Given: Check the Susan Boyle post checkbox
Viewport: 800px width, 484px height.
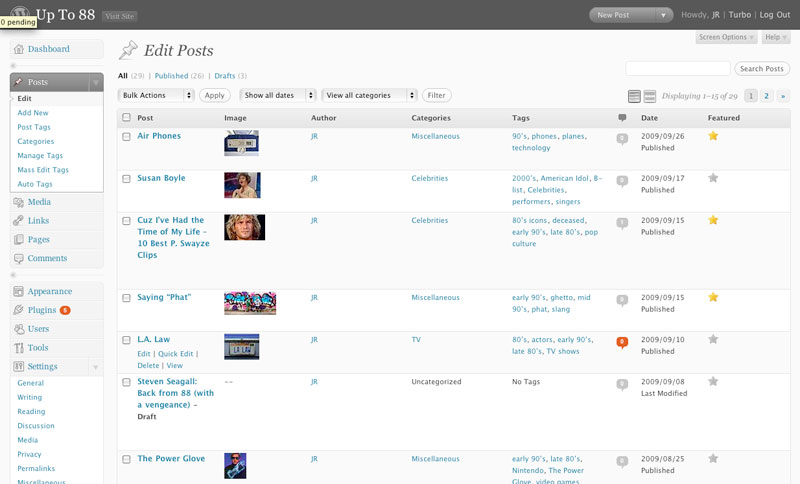Looking at the screenshot, I should (127, 179).
